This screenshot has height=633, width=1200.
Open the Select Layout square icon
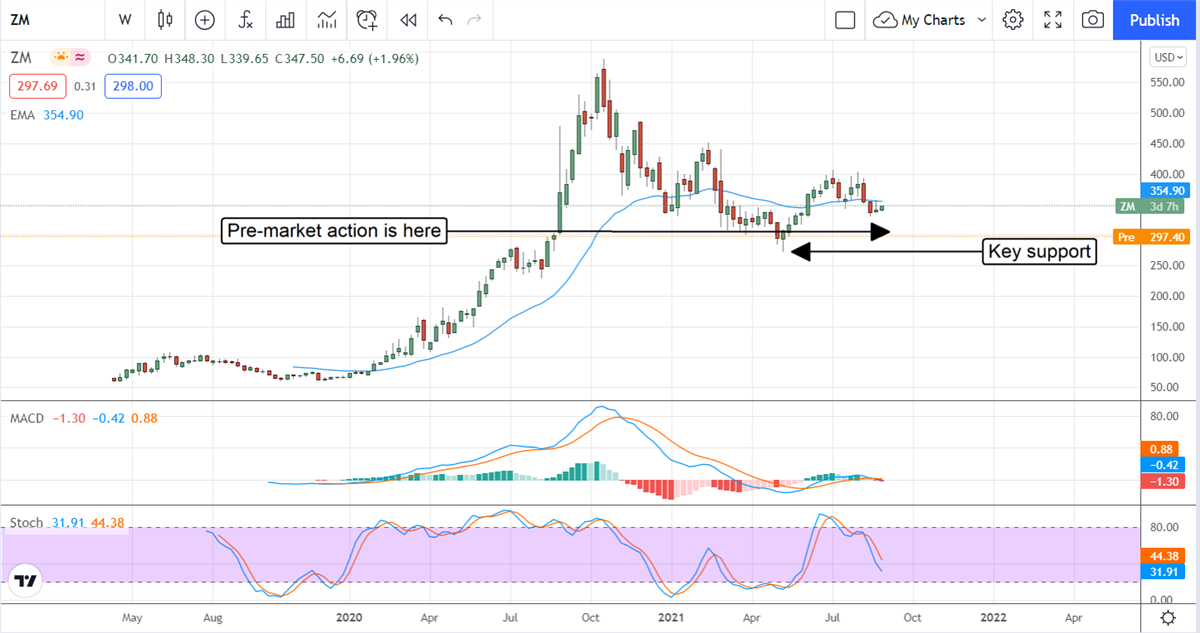[x=845, y=19]
